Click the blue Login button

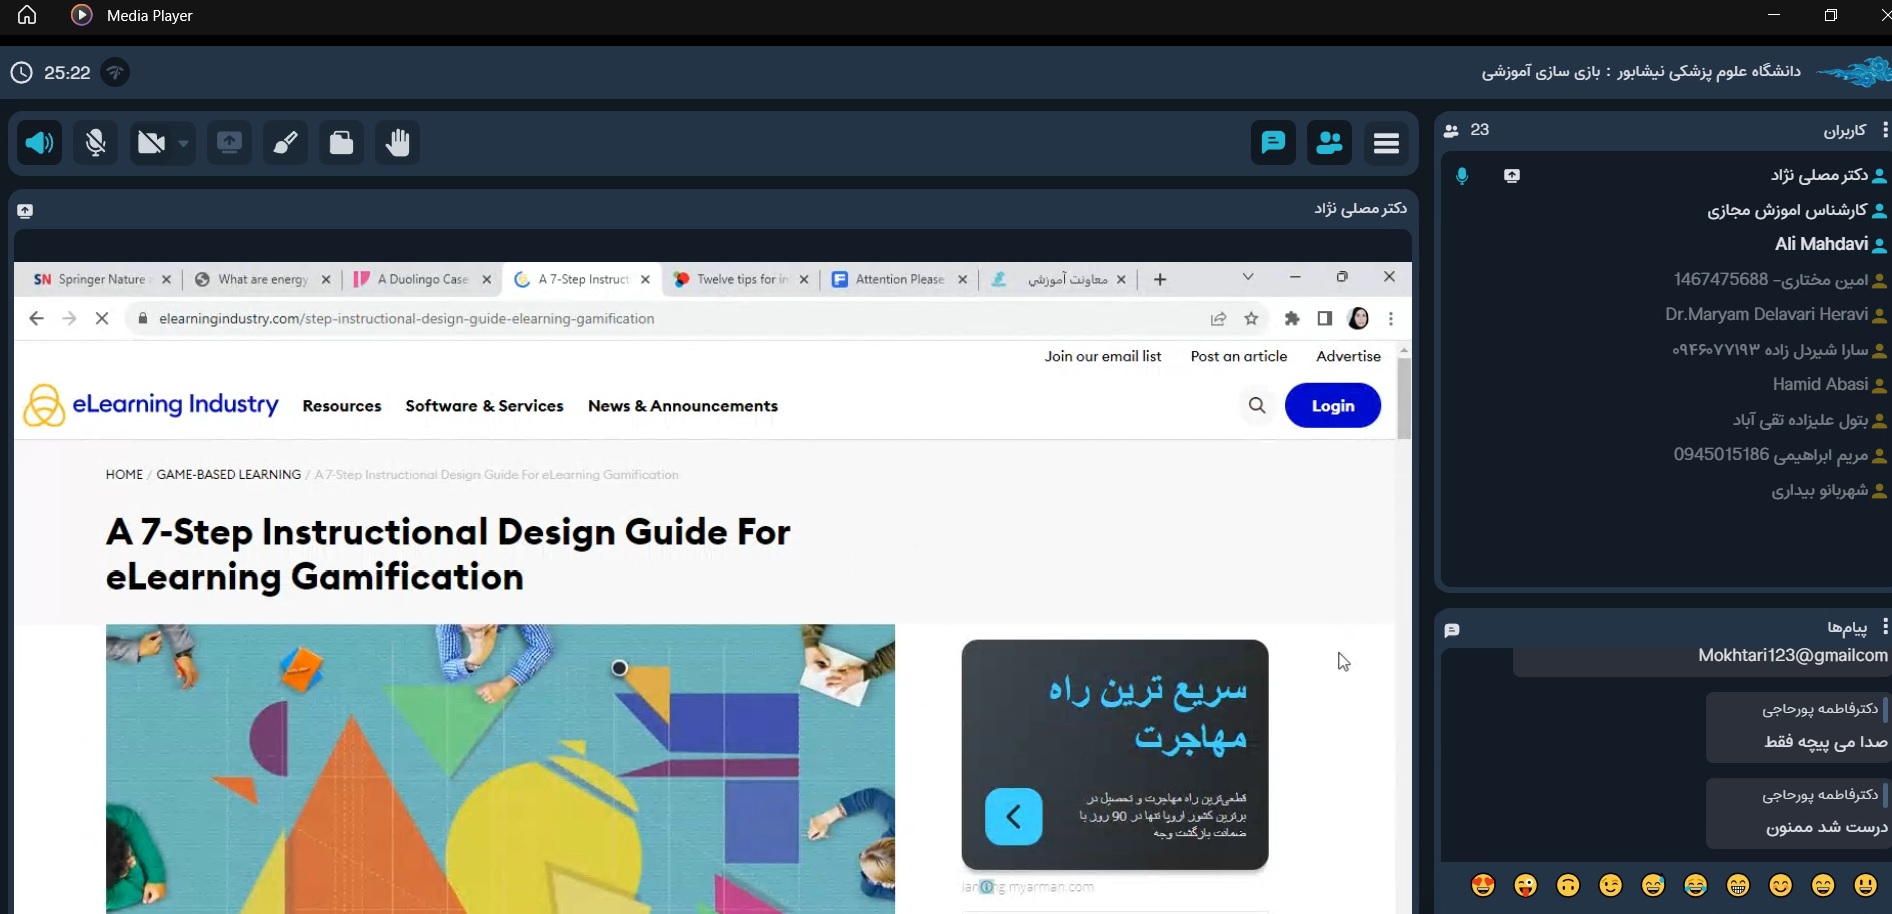tap(1332, 406)
